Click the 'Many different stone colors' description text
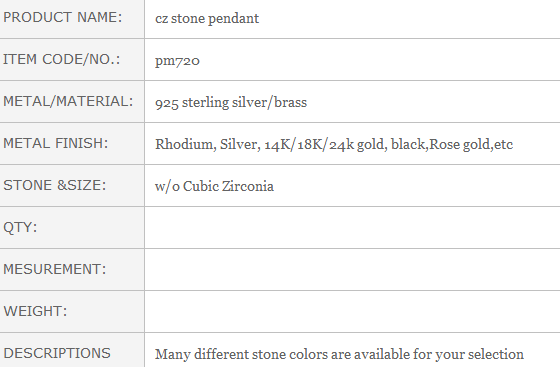 coord(339,354)
